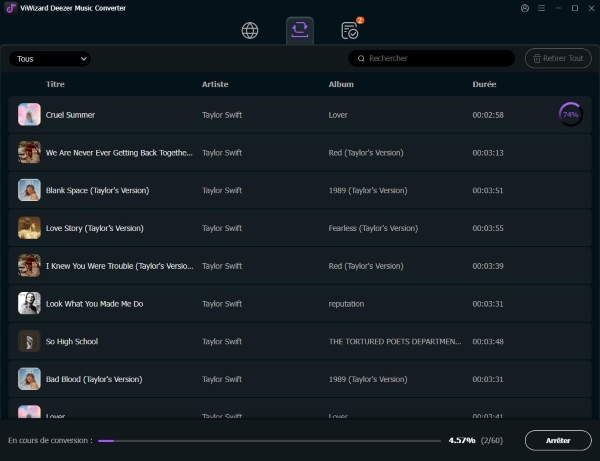
Task: Click the Fearless (Taylor's Version) album name
Action: [373, 228]
